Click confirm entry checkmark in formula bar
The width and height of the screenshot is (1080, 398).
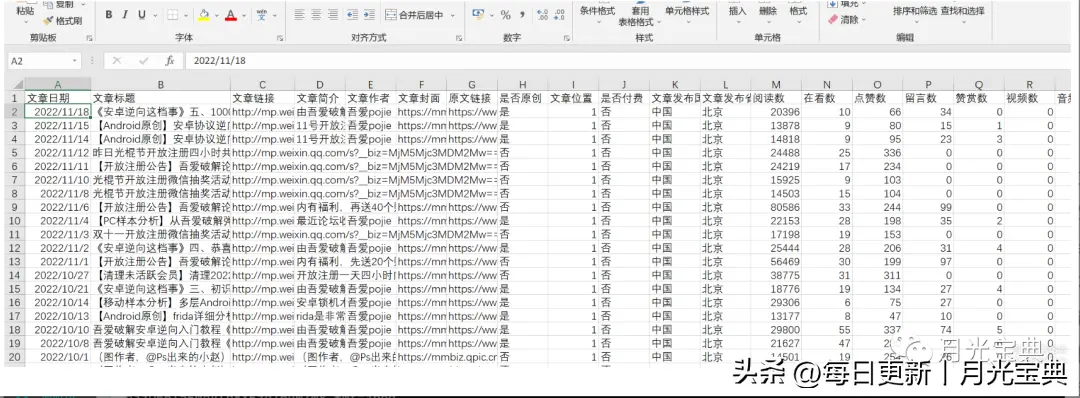coord(143,61)
